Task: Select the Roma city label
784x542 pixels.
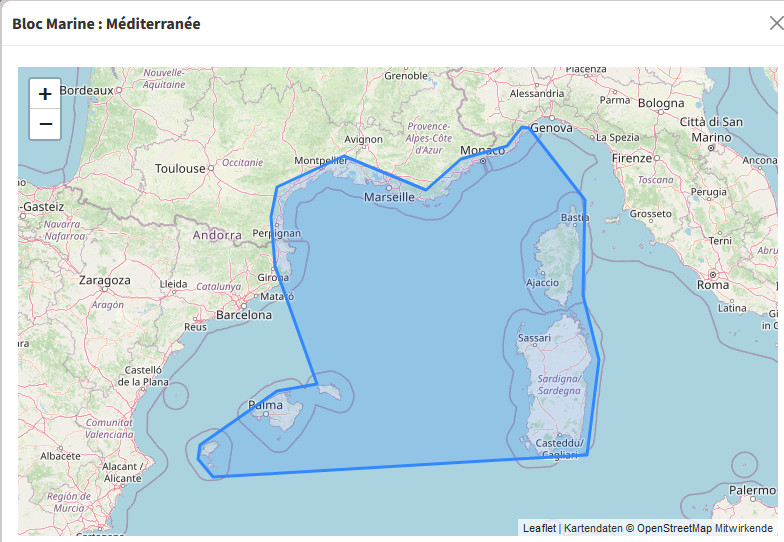Action: (713, 285)
